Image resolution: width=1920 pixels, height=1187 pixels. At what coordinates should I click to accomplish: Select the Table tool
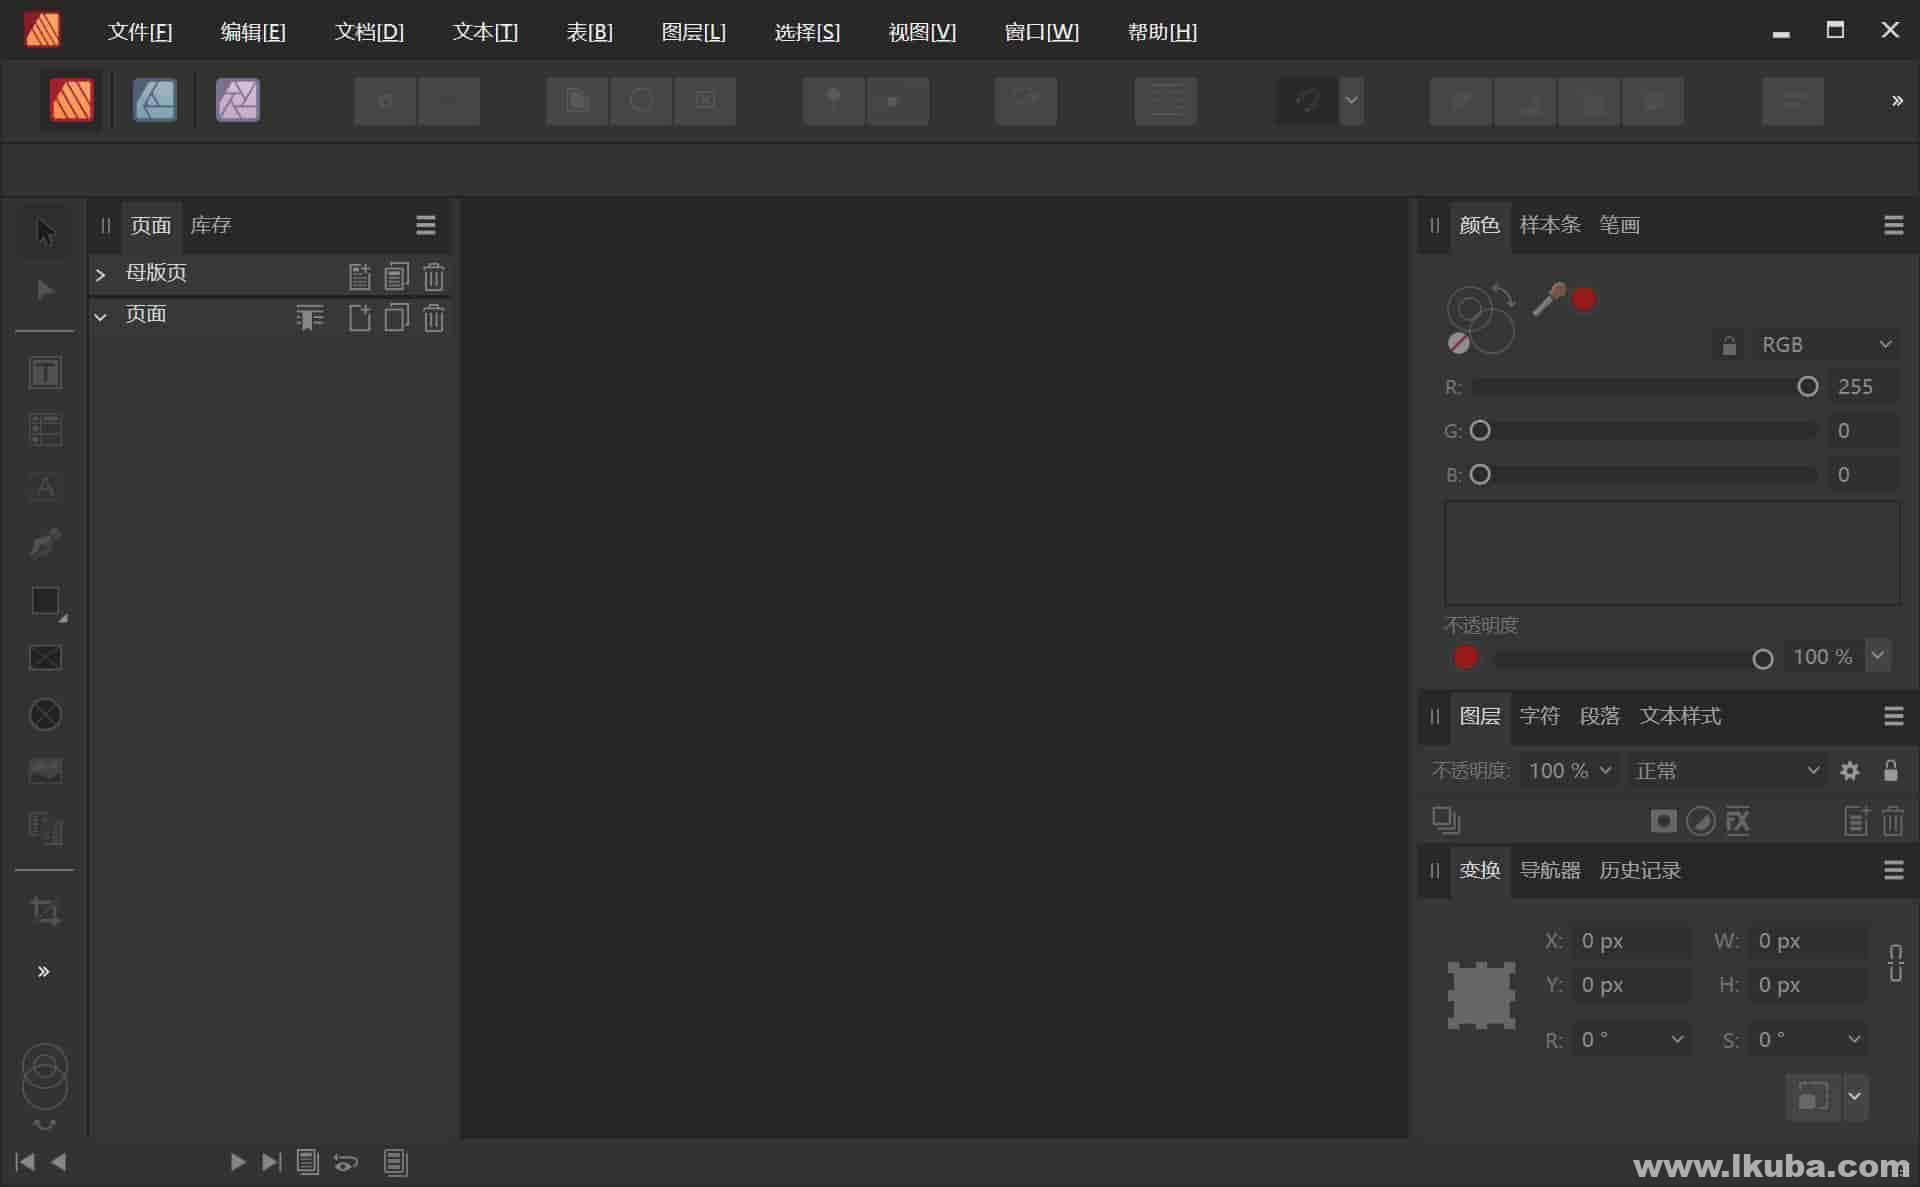coord(44,430)
